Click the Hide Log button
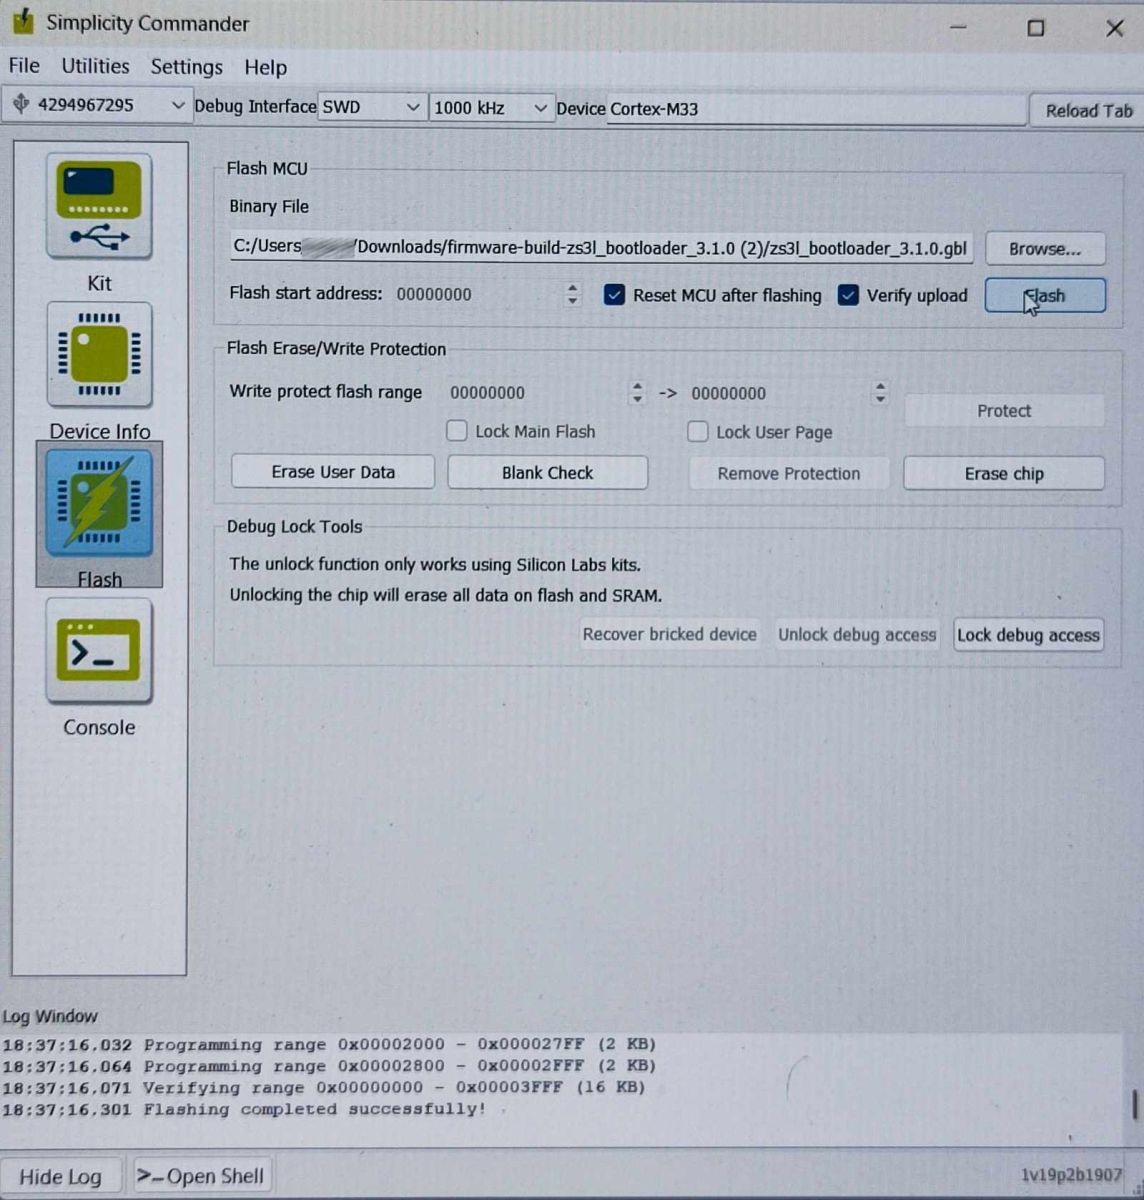Viewport: 1144px width, 1200px height. 60,1176
